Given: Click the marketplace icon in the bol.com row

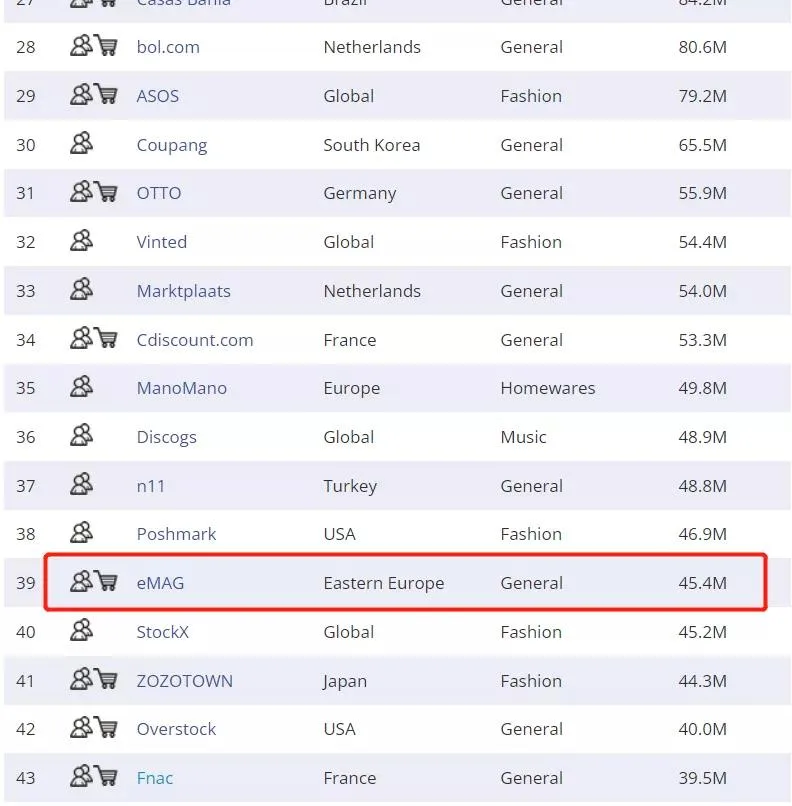Looking at the screenshot, I should 82,46.
